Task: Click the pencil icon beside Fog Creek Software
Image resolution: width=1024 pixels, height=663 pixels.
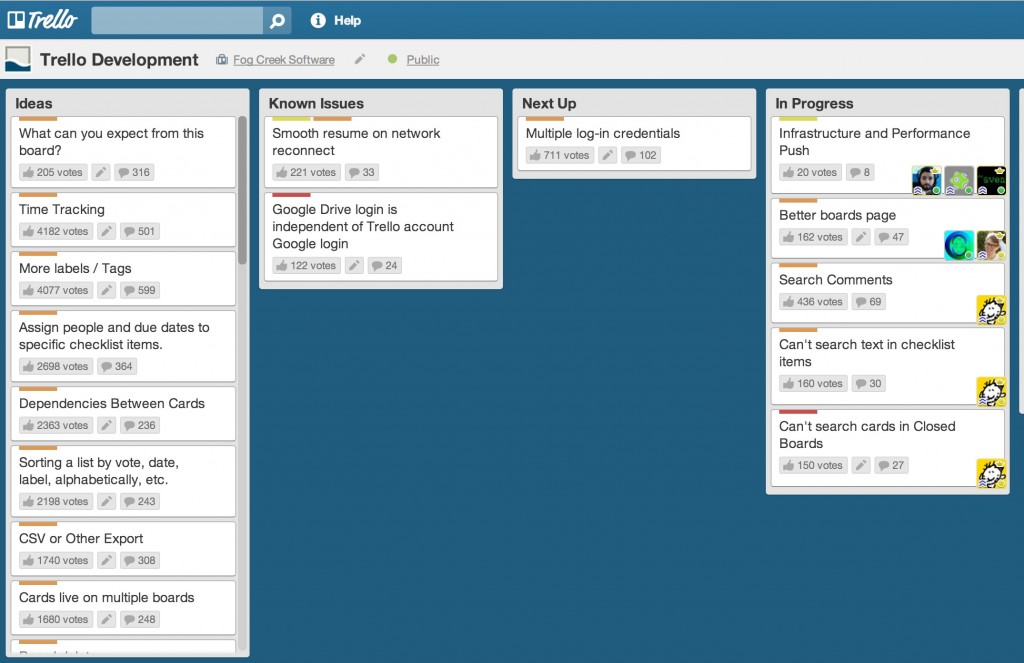Action: tap(360, 59)
